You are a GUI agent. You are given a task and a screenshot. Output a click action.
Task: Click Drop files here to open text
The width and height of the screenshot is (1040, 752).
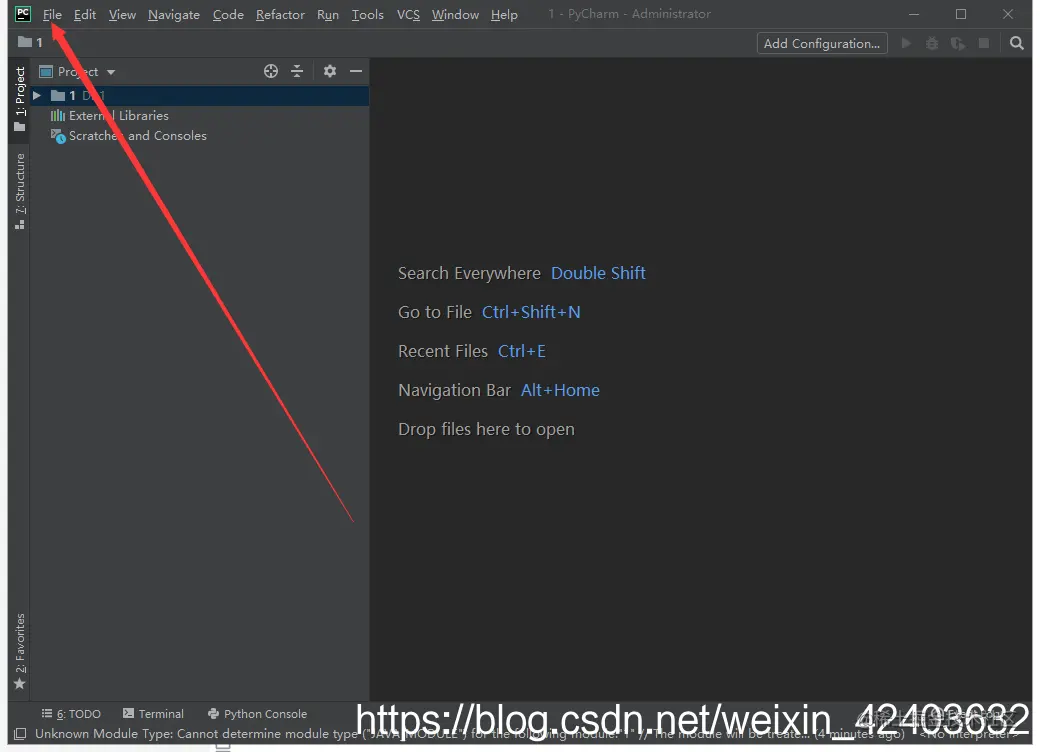pos(486,430)
